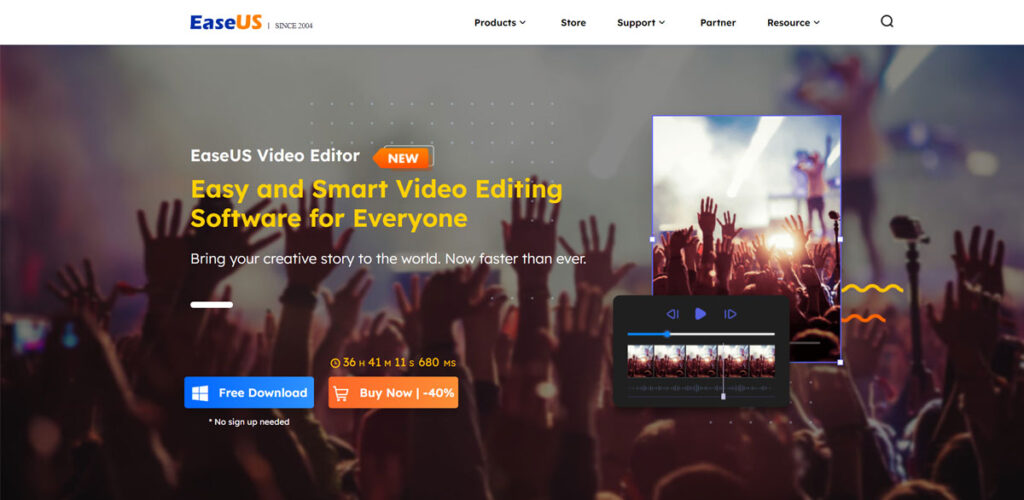Click the Buy Now -40% button
The width and height of the screenshot is (1024, 500).
393,392
